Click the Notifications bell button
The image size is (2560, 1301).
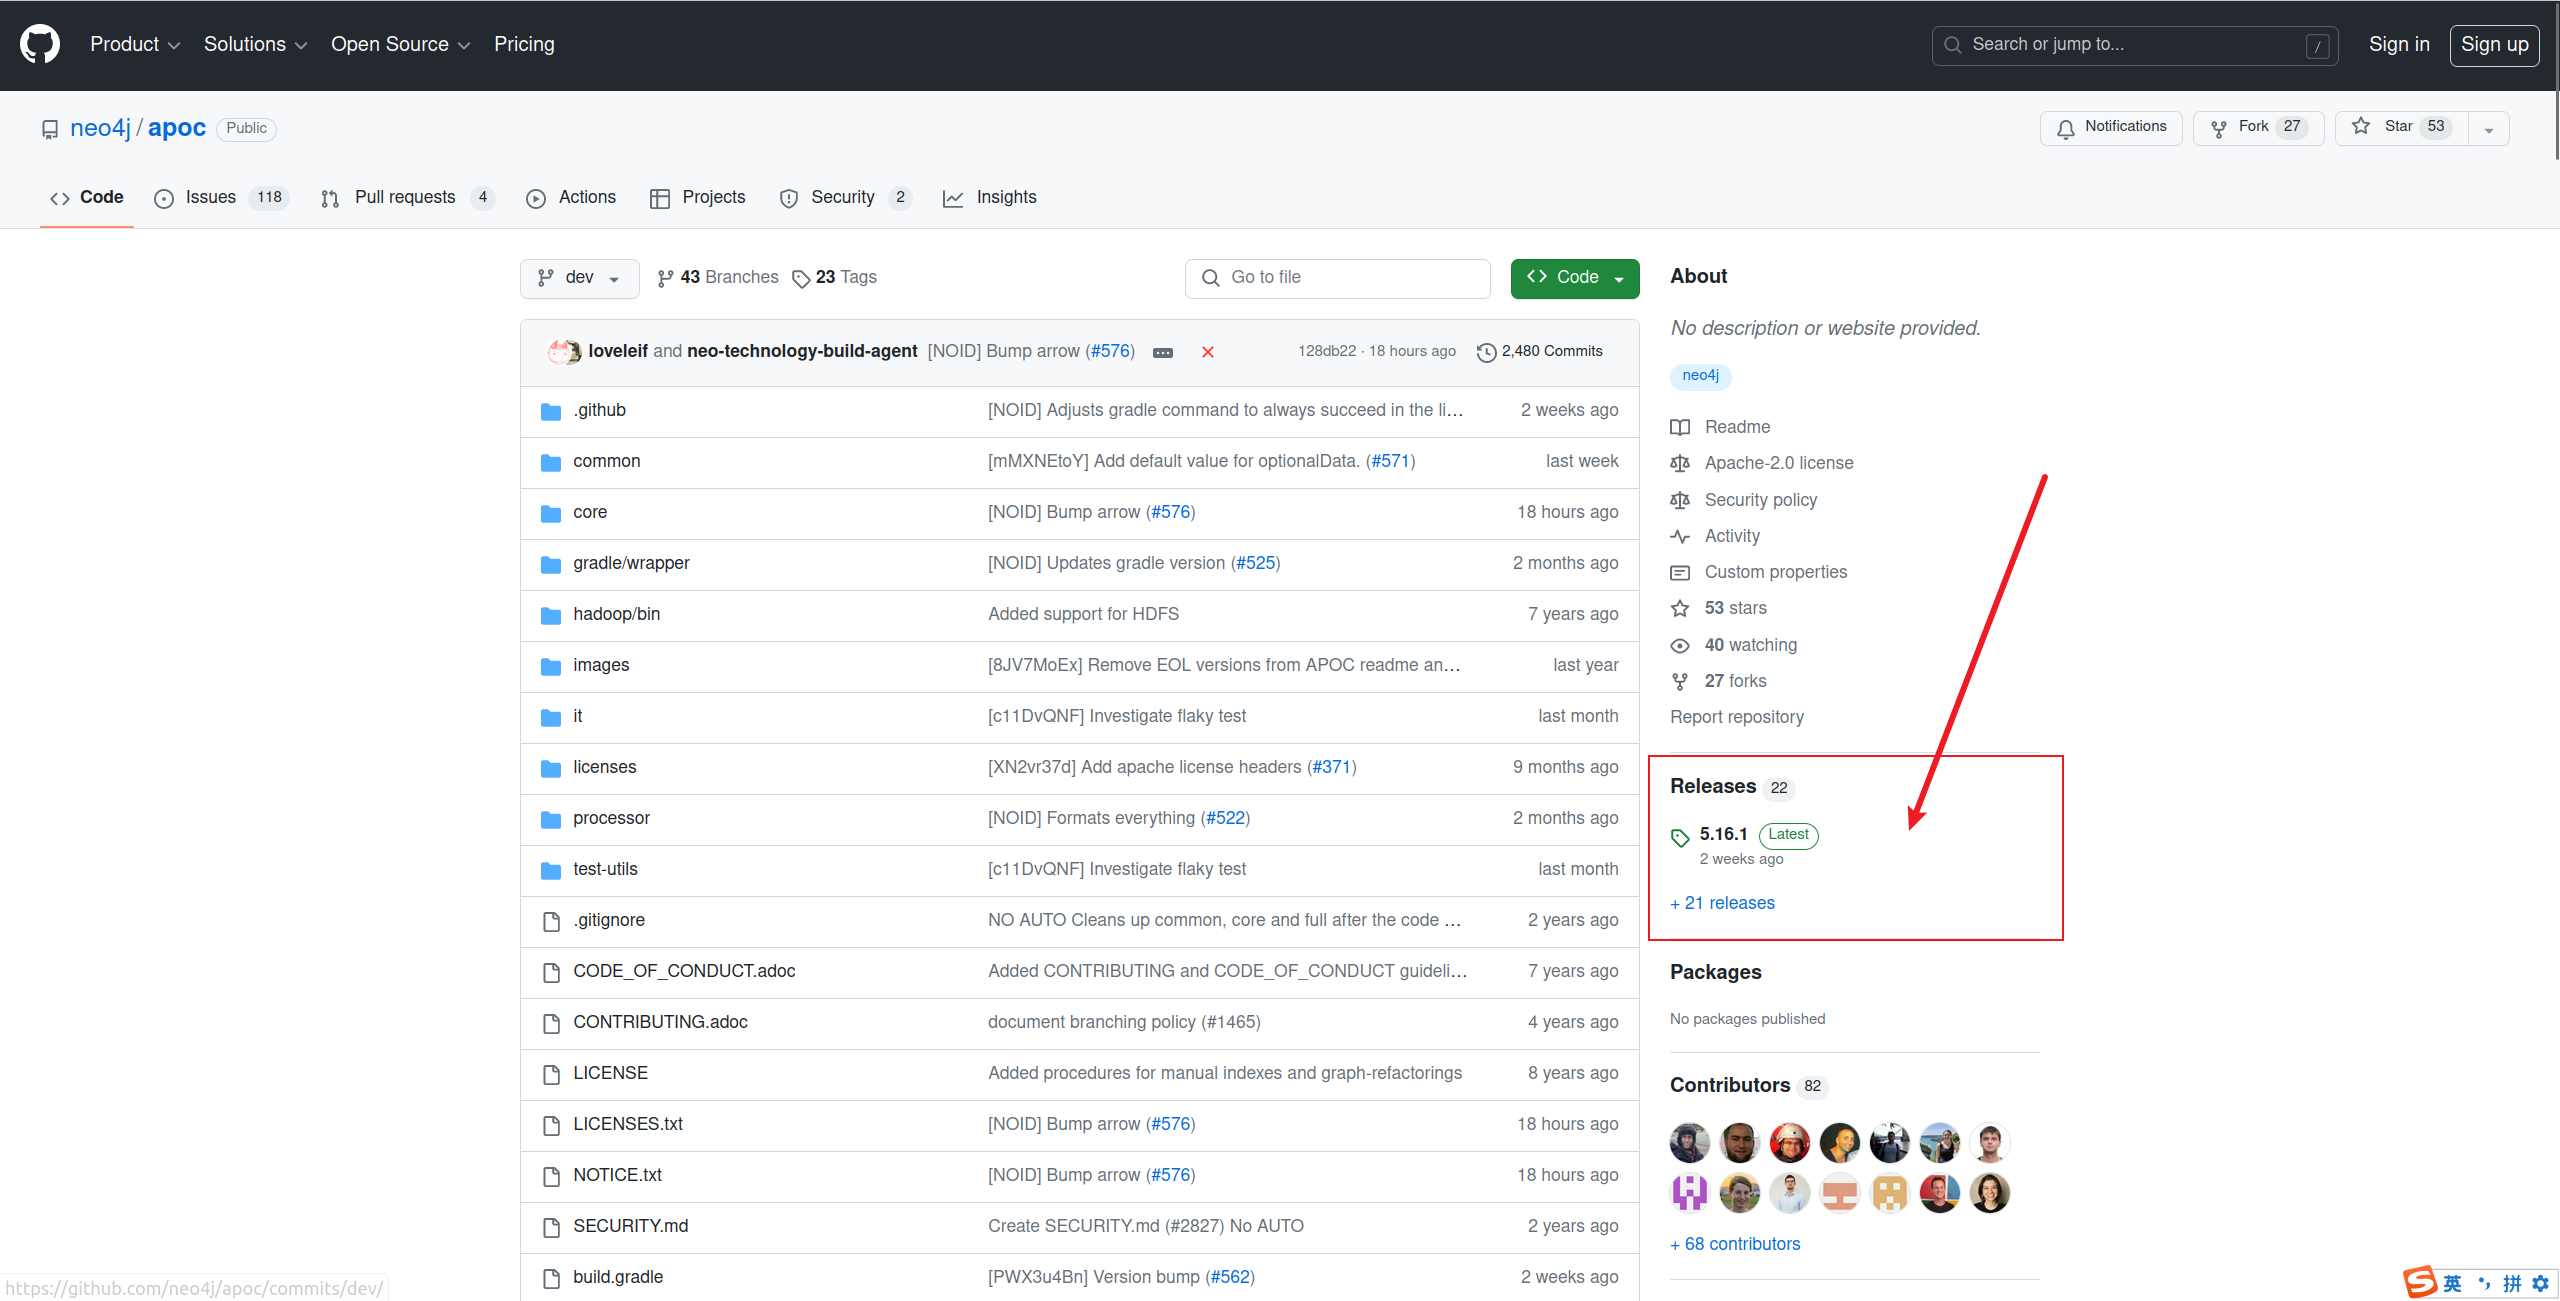click(2111, 127)
